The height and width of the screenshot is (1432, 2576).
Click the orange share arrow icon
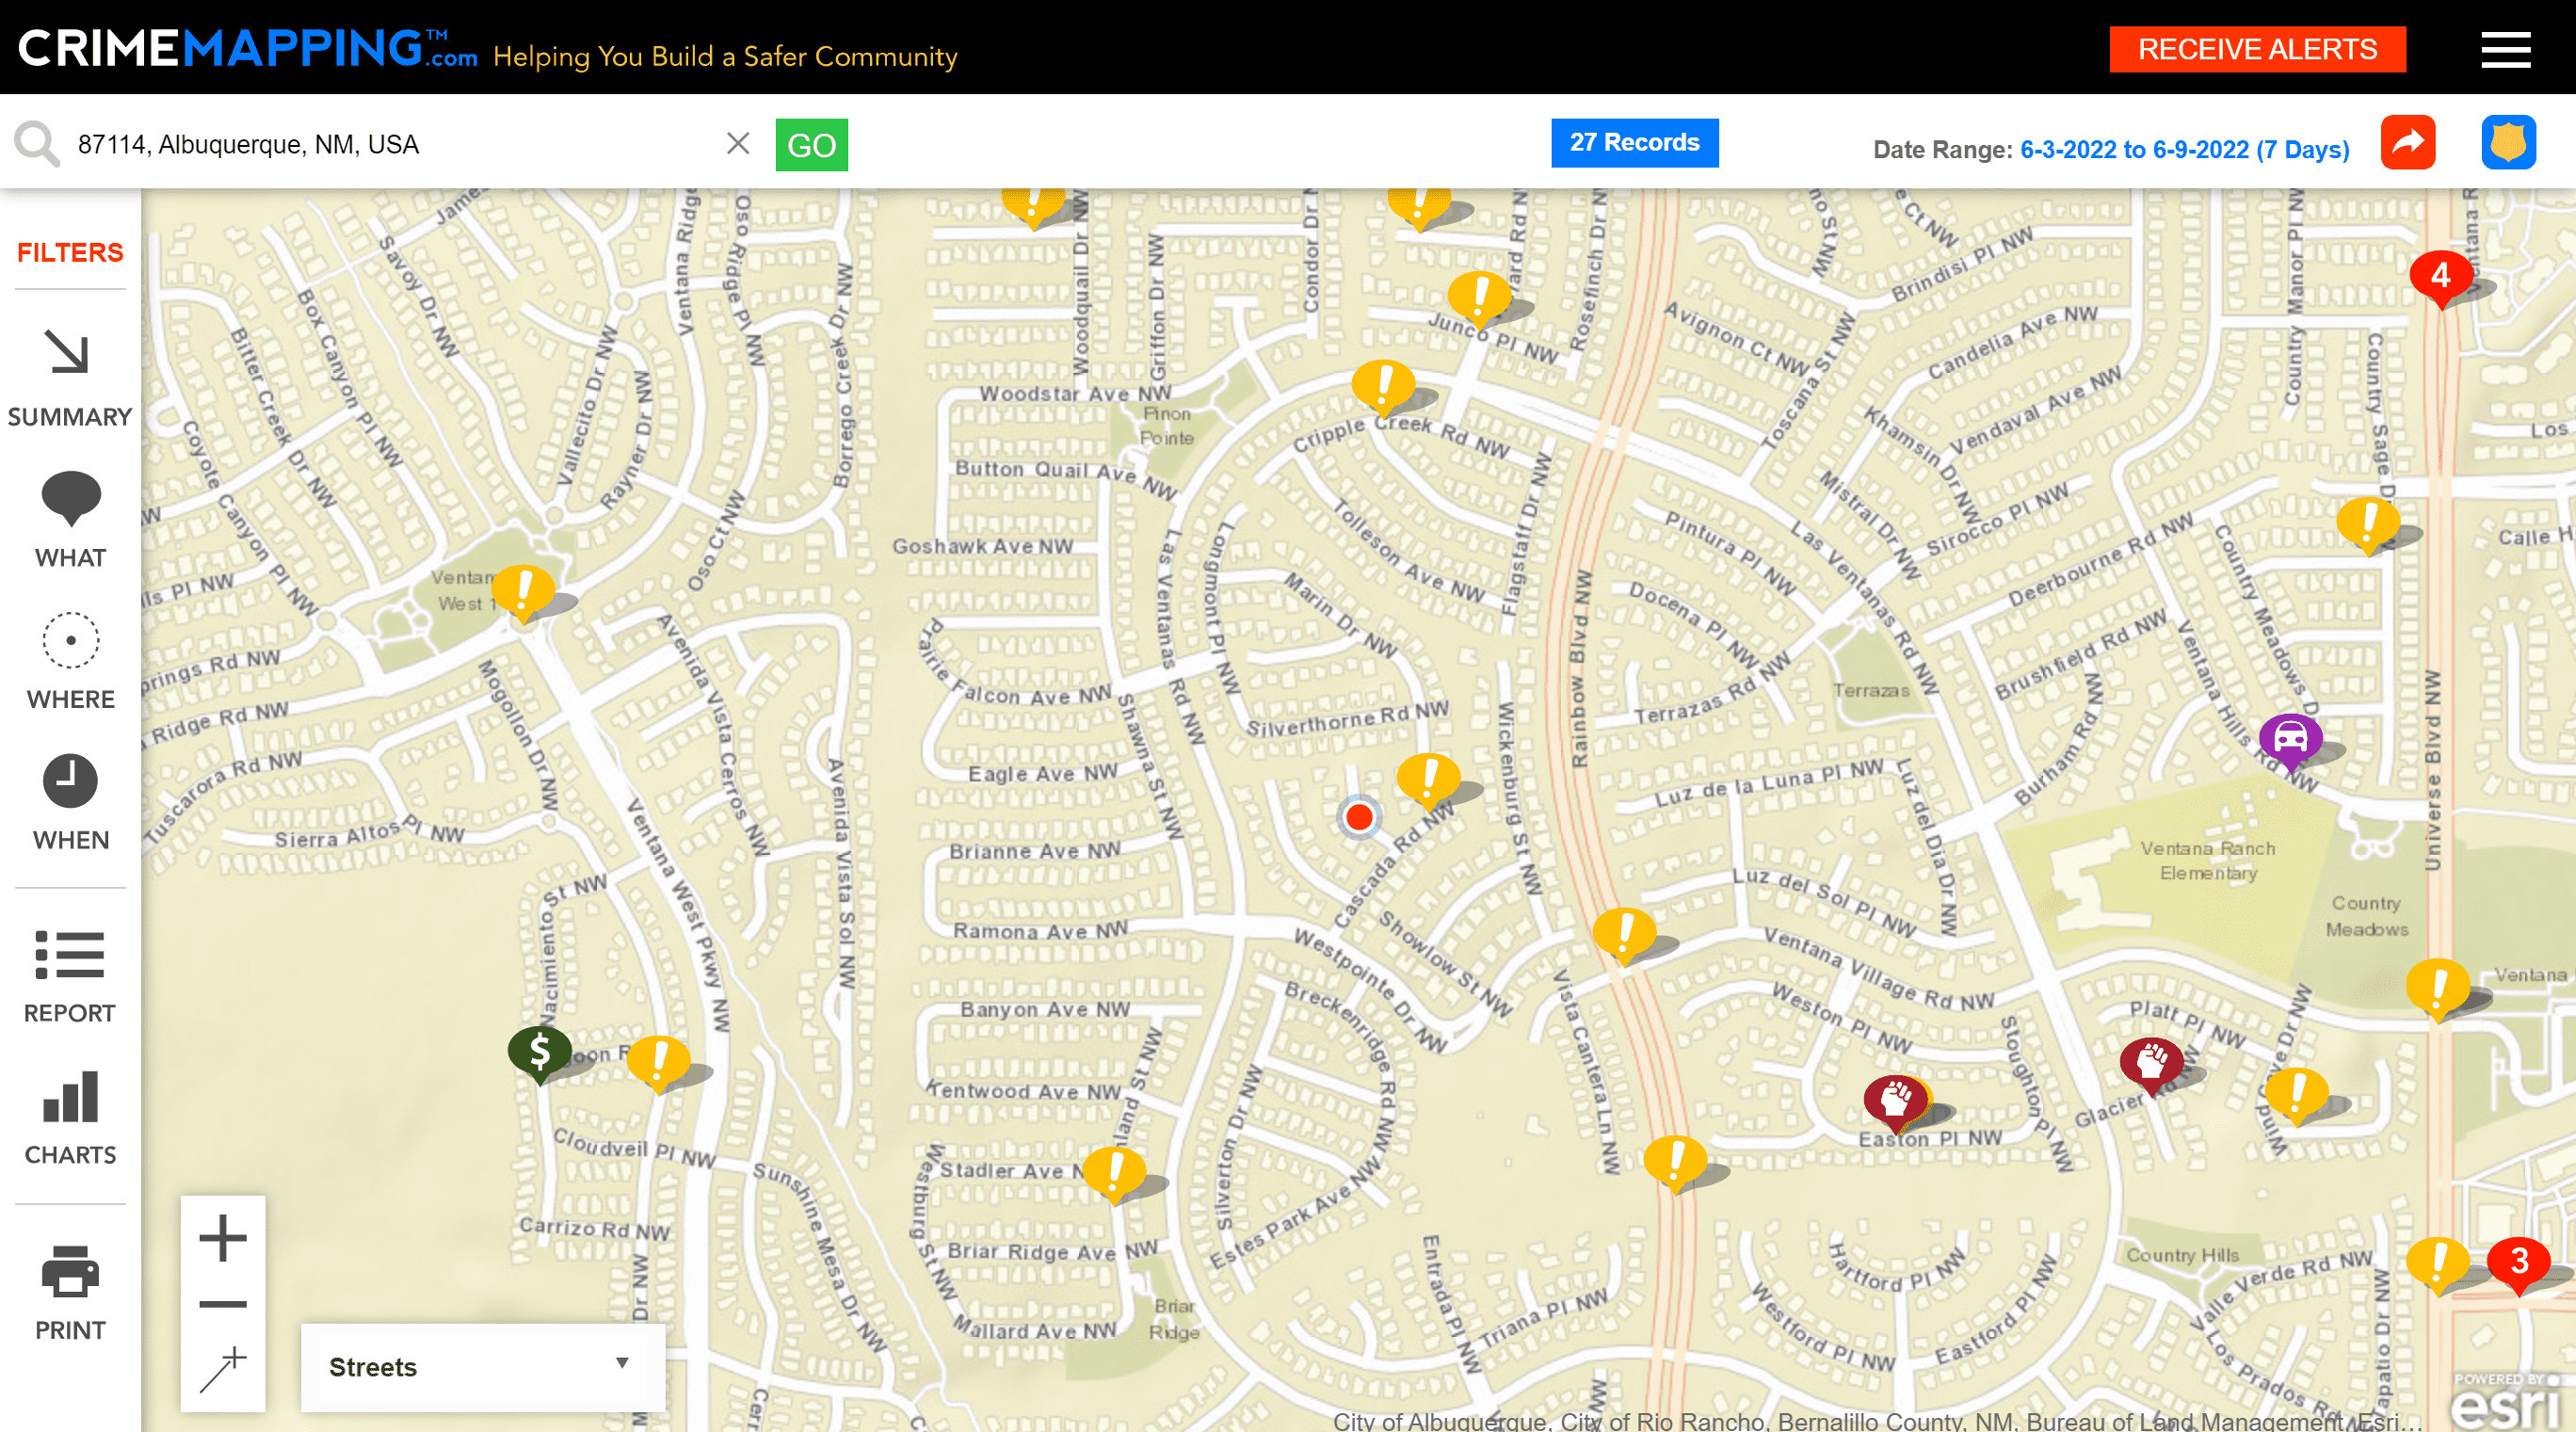[x=2407, y=143]
